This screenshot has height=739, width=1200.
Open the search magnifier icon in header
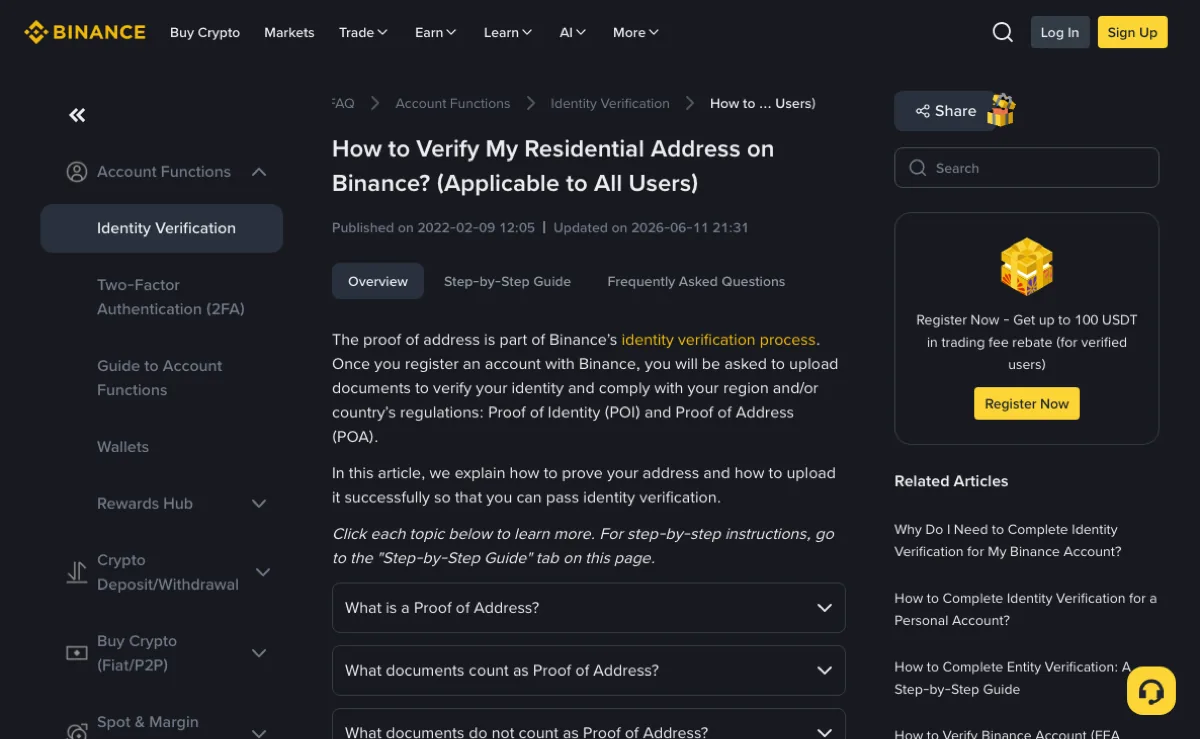1002,32
